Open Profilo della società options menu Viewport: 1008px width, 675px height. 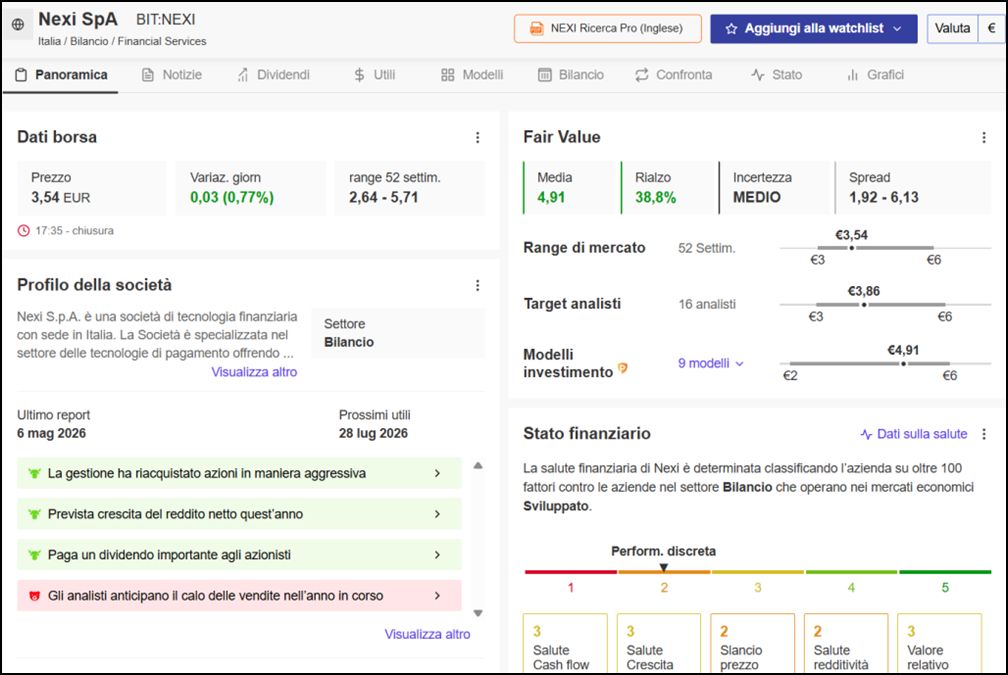coord(477,285)
